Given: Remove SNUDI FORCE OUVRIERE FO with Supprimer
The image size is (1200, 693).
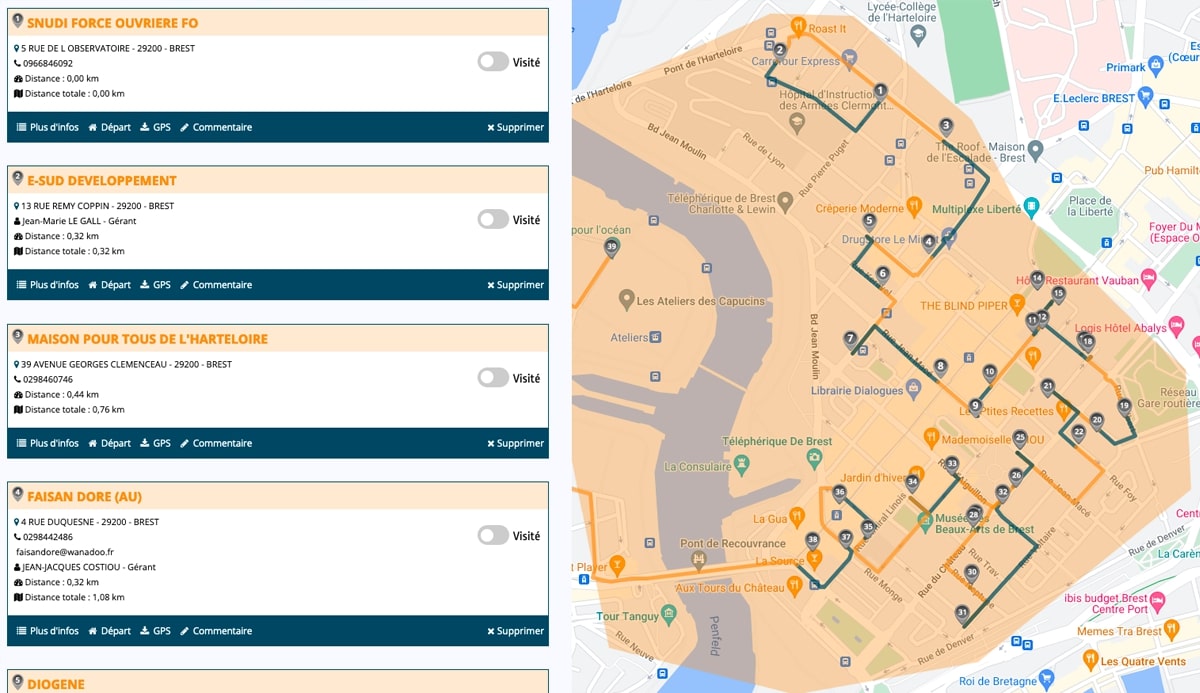Looking at the screenshot, I should [x=515, y=127].
